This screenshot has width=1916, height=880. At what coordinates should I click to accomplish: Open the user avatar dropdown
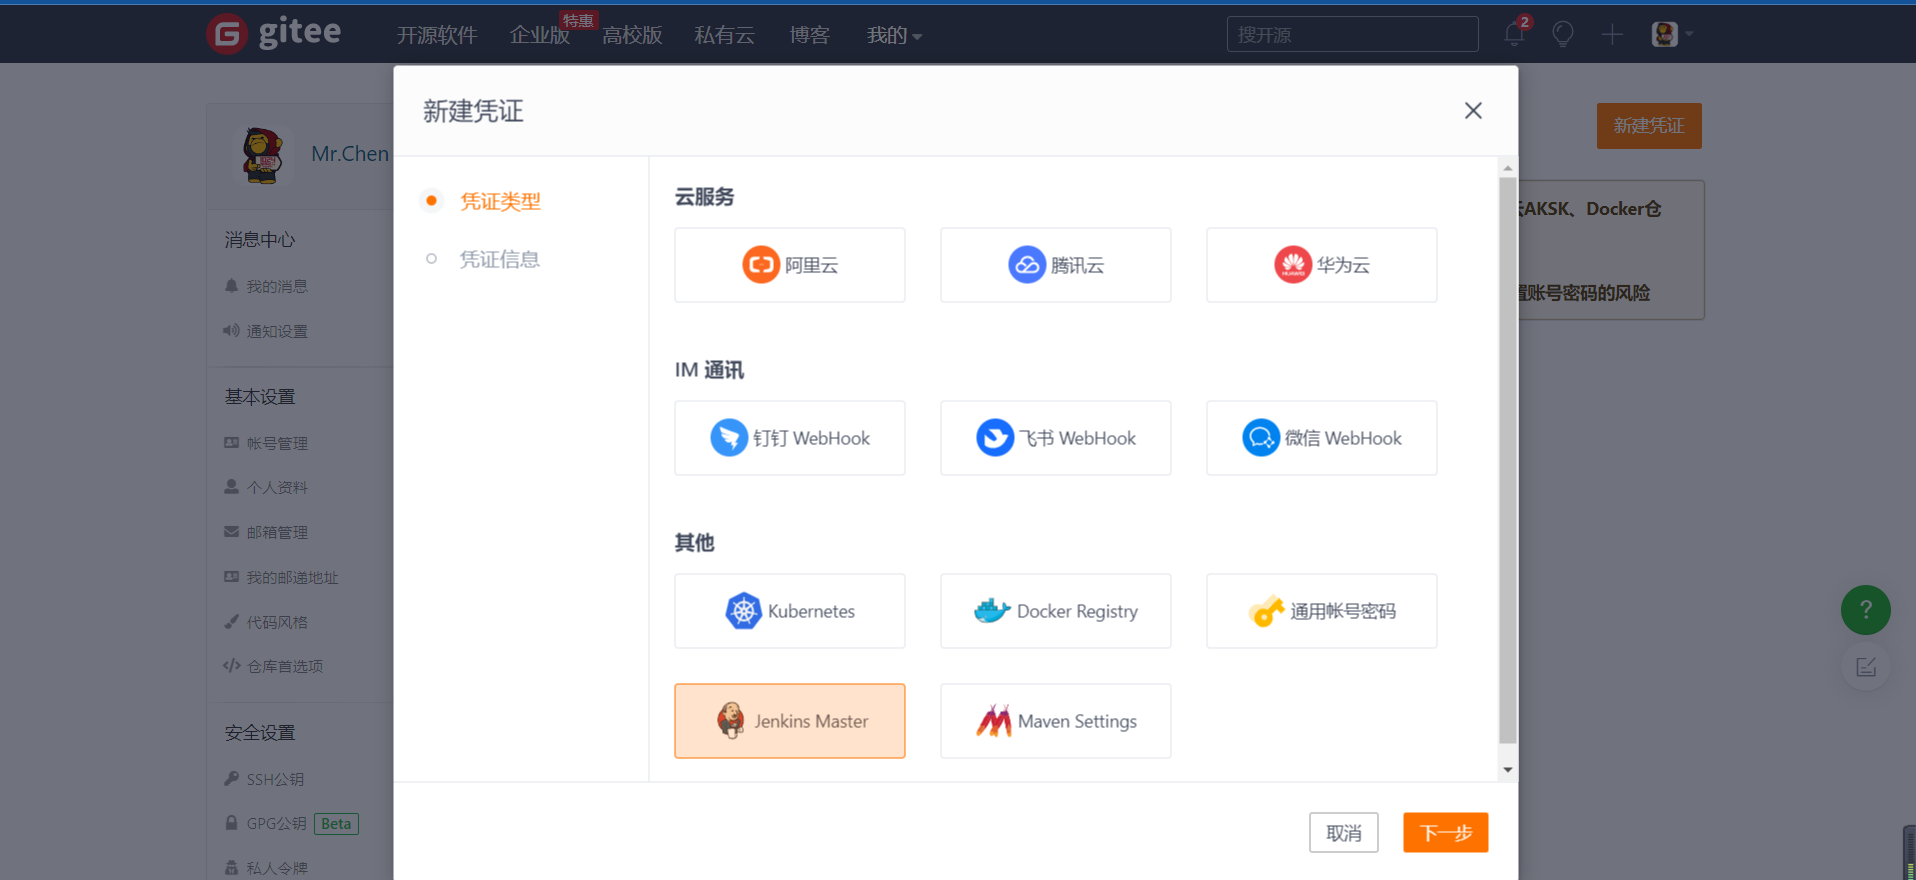coord(1672,34)
